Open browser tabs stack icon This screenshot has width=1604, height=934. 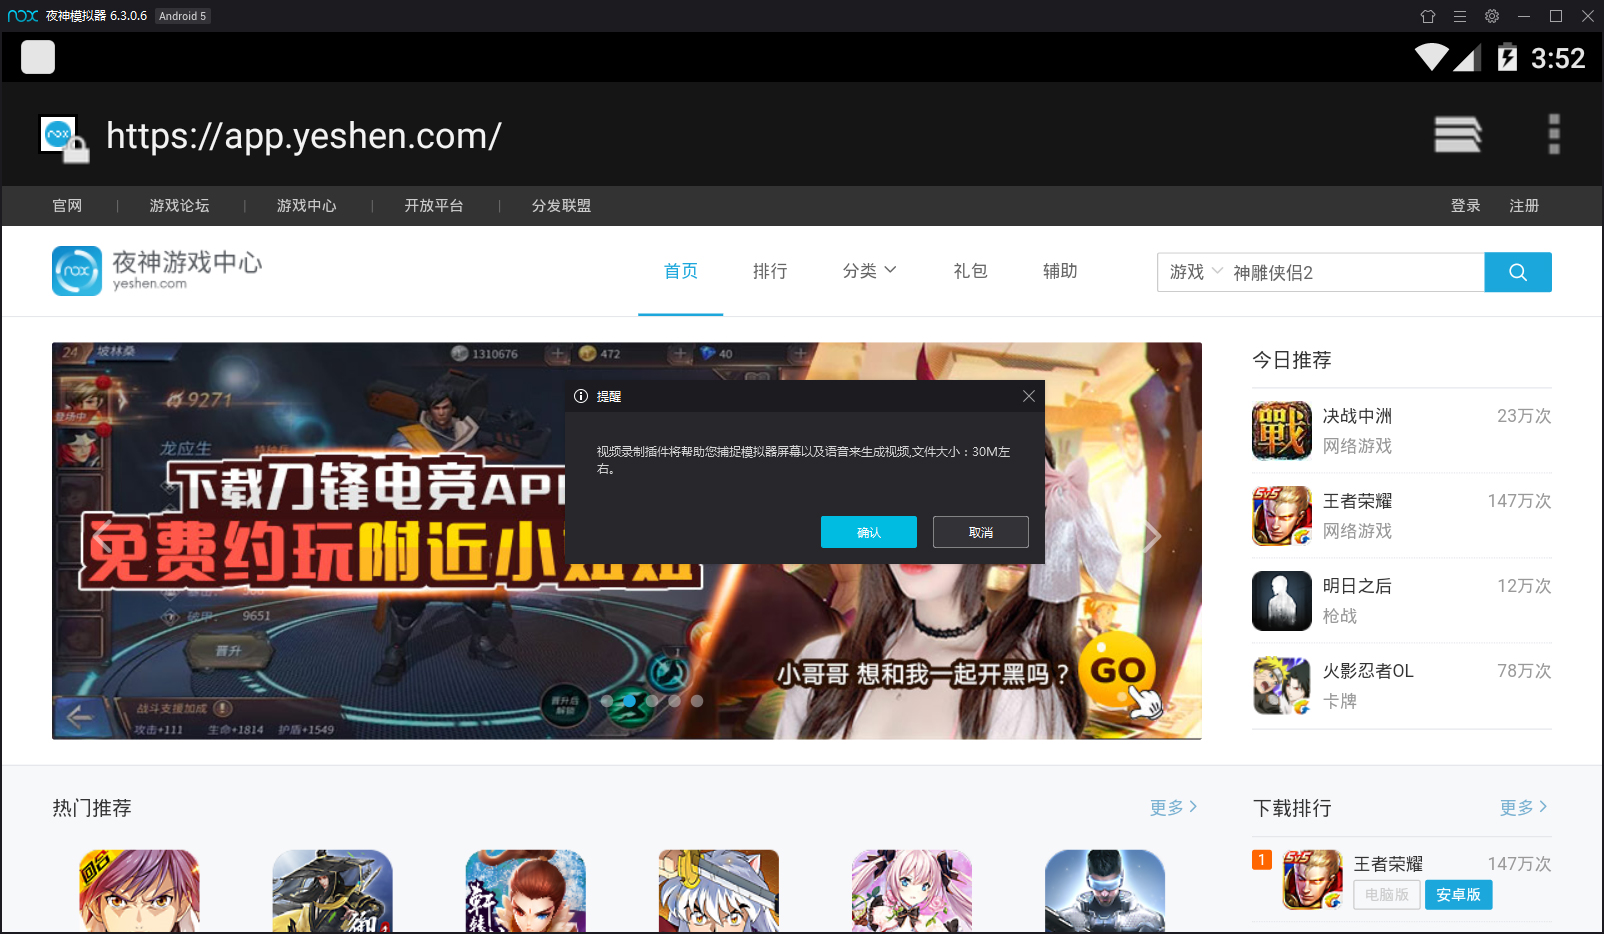click(1457, 134)
